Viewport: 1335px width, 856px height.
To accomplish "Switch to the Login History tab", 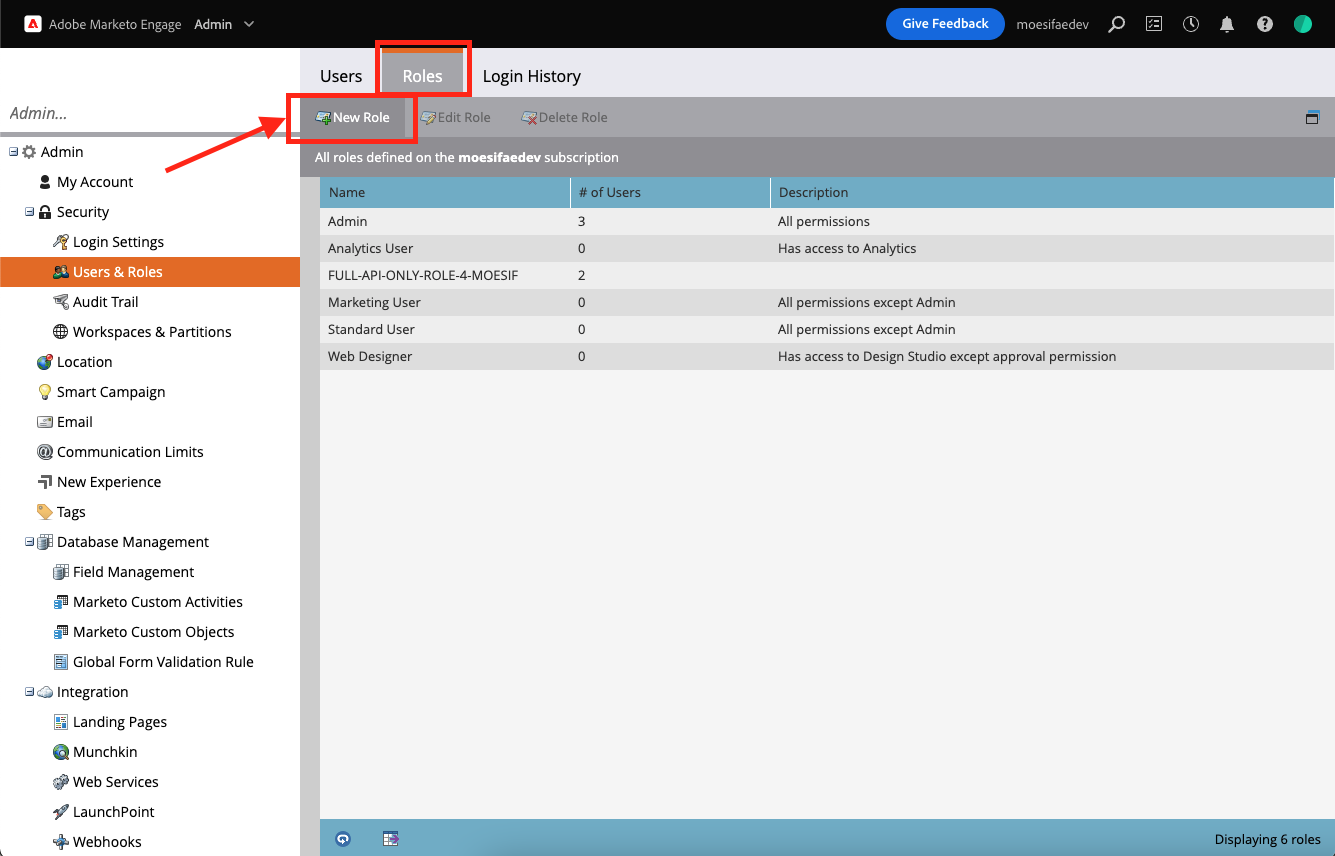I will coord(531,76).
